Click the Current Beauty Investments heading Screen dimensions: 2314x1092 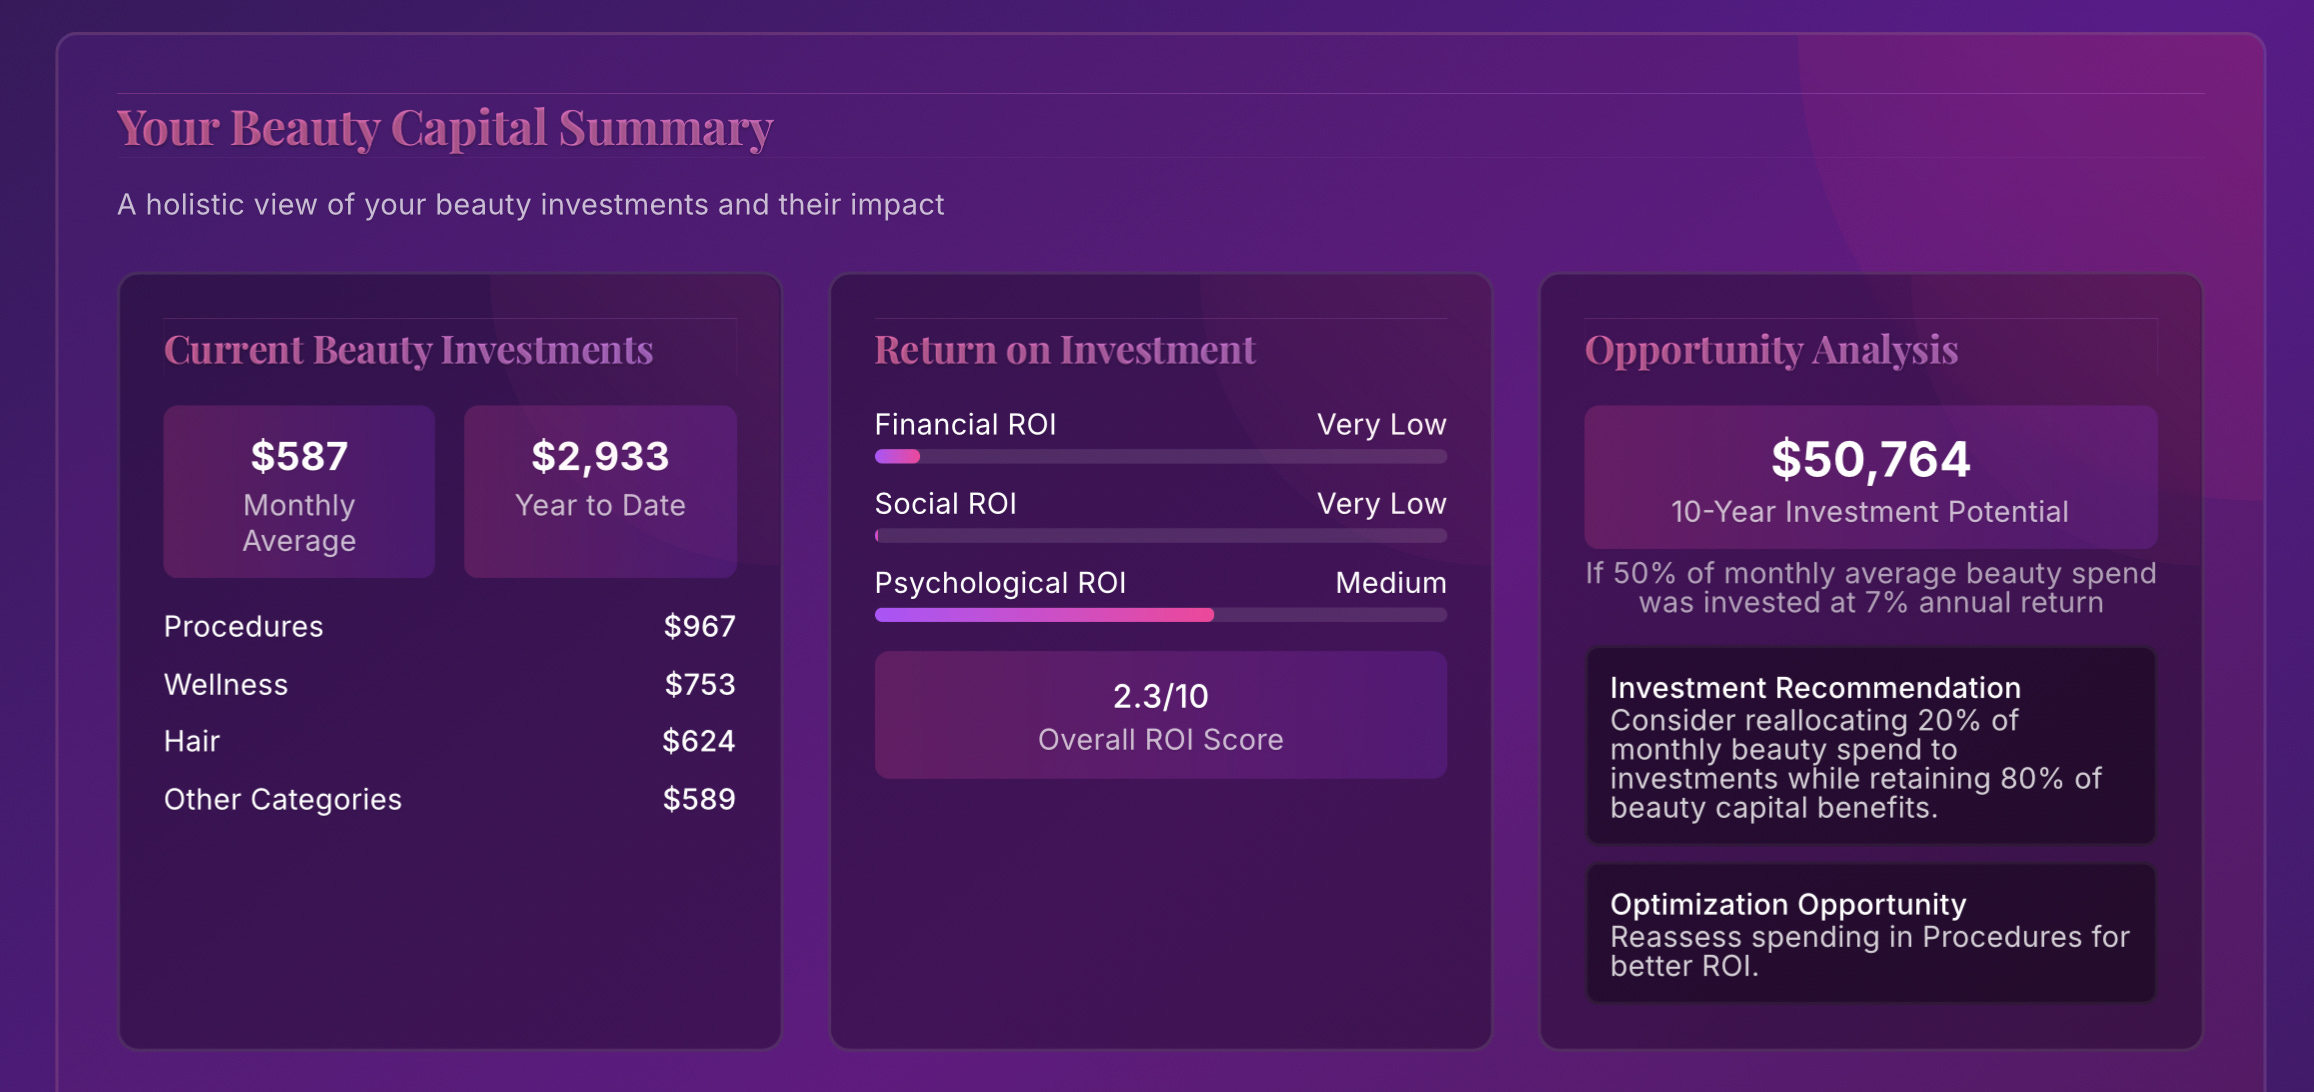click(x=408, y=350)
